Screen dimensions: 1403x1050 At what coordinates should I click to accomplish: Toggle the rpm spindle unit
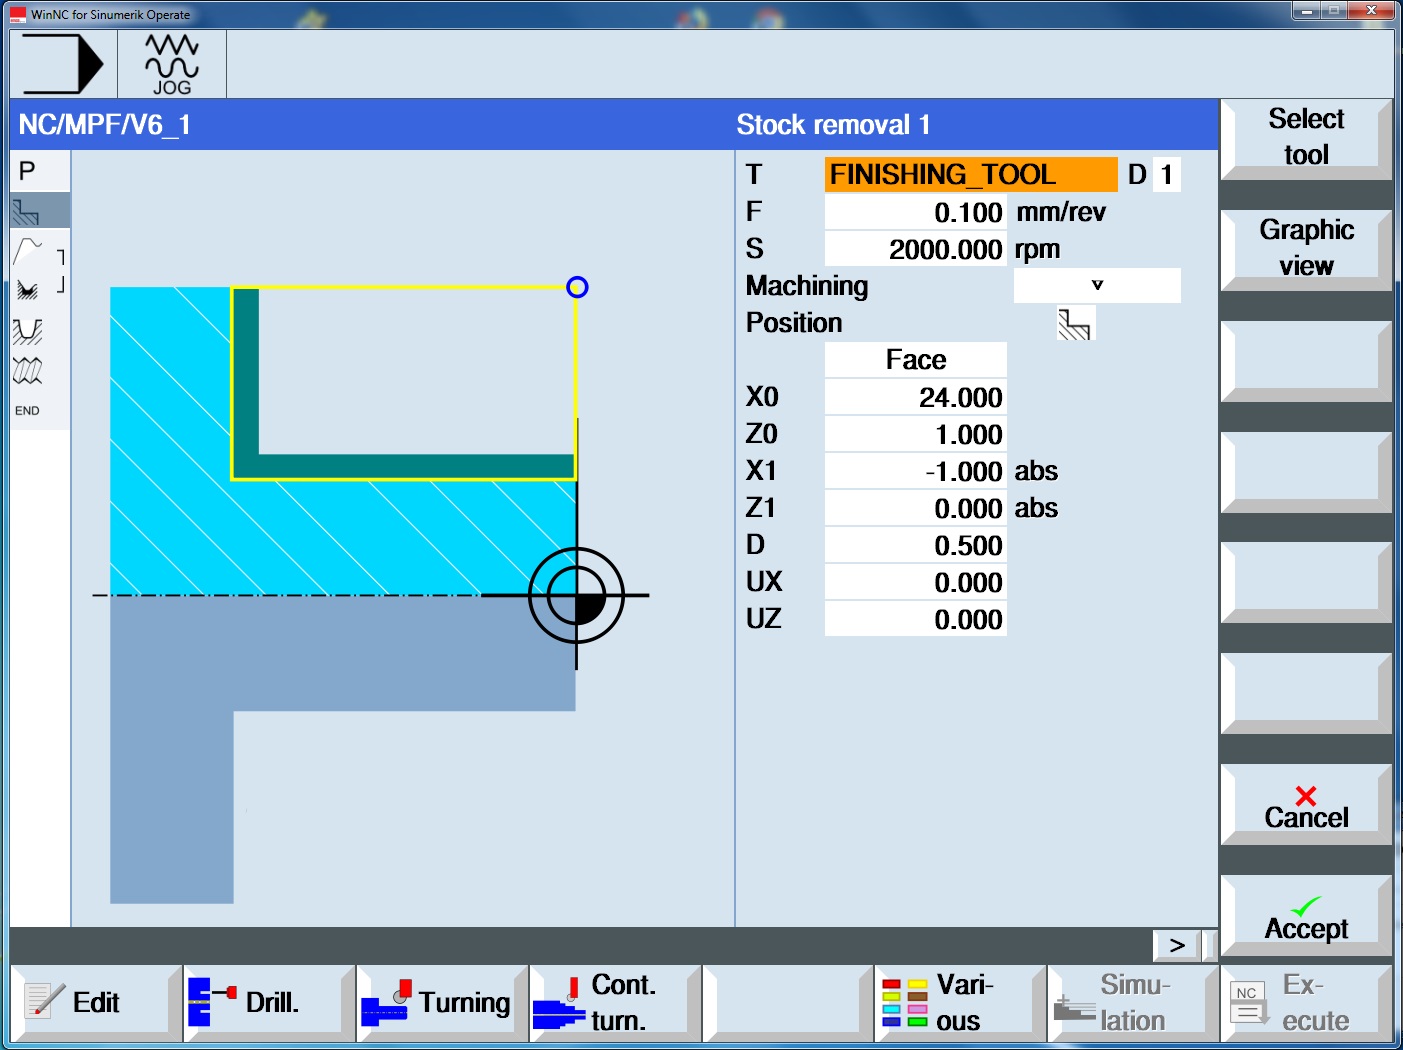click(x=1037, y=249)
